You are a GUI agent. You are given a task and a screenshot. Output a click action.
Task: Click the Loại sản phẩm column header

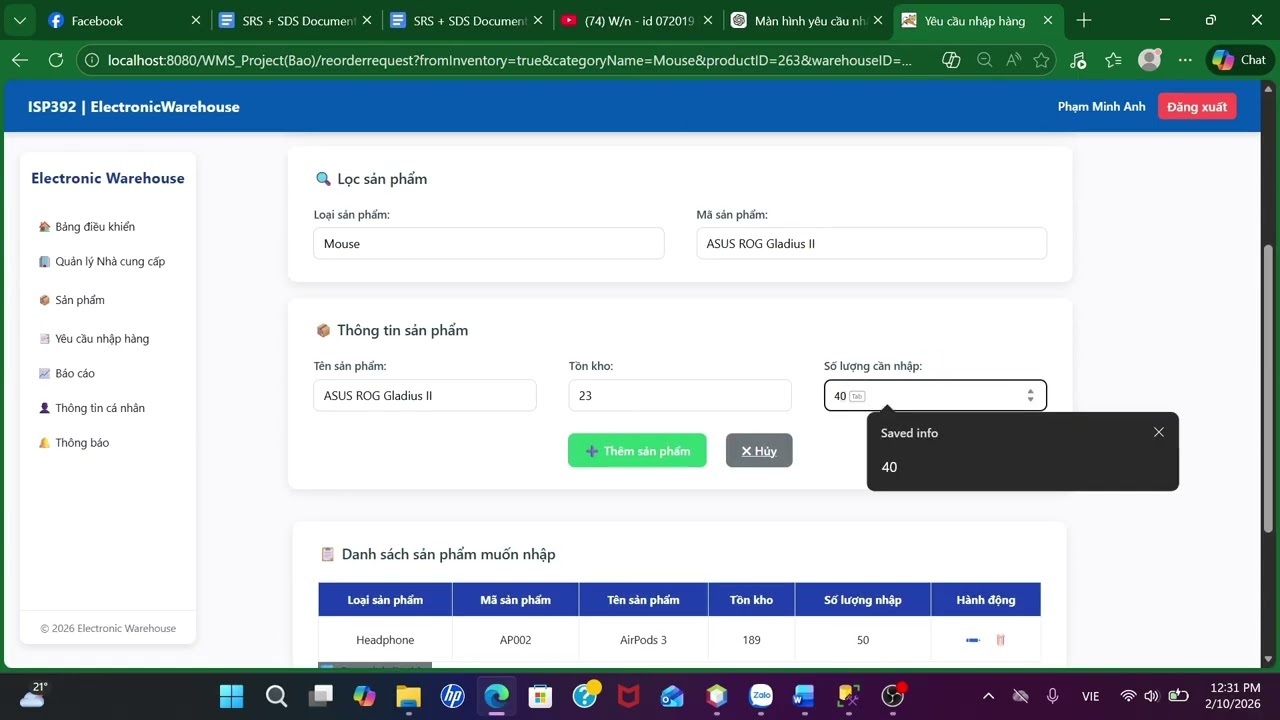pyautogui.click(x=385, y=600)
